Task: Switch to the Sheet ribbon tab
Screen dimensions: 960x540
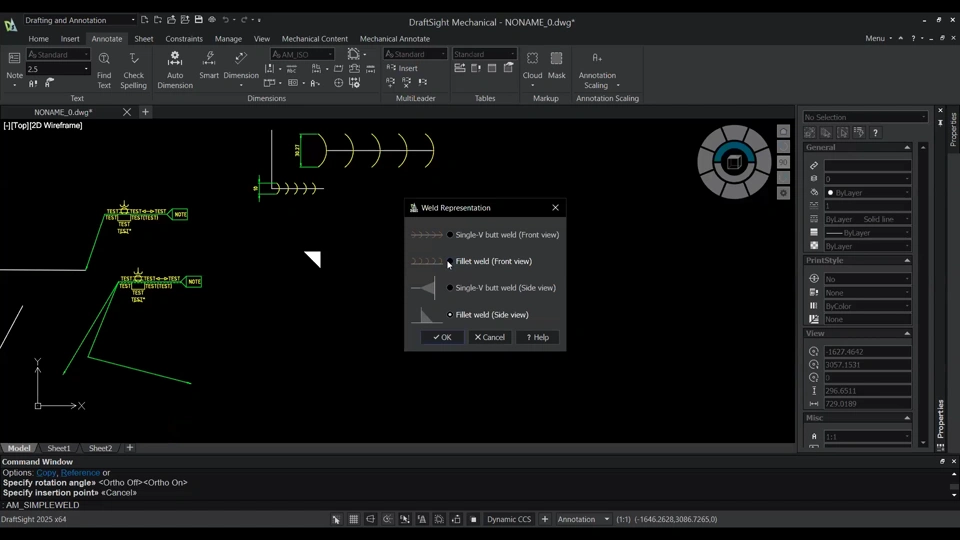Action: 144,39
